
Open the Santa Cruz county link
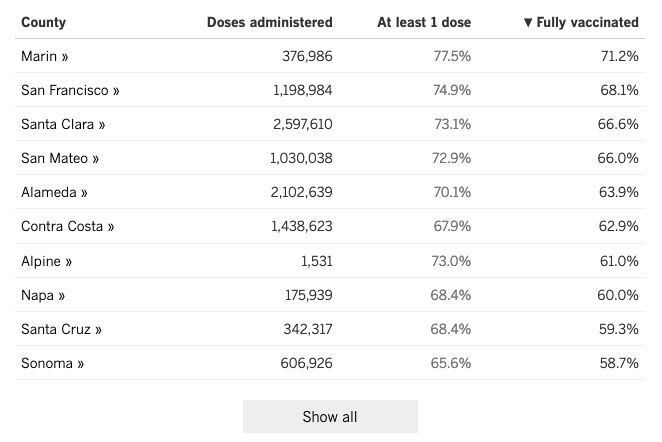pyautogui.click(x=61, y=329)
